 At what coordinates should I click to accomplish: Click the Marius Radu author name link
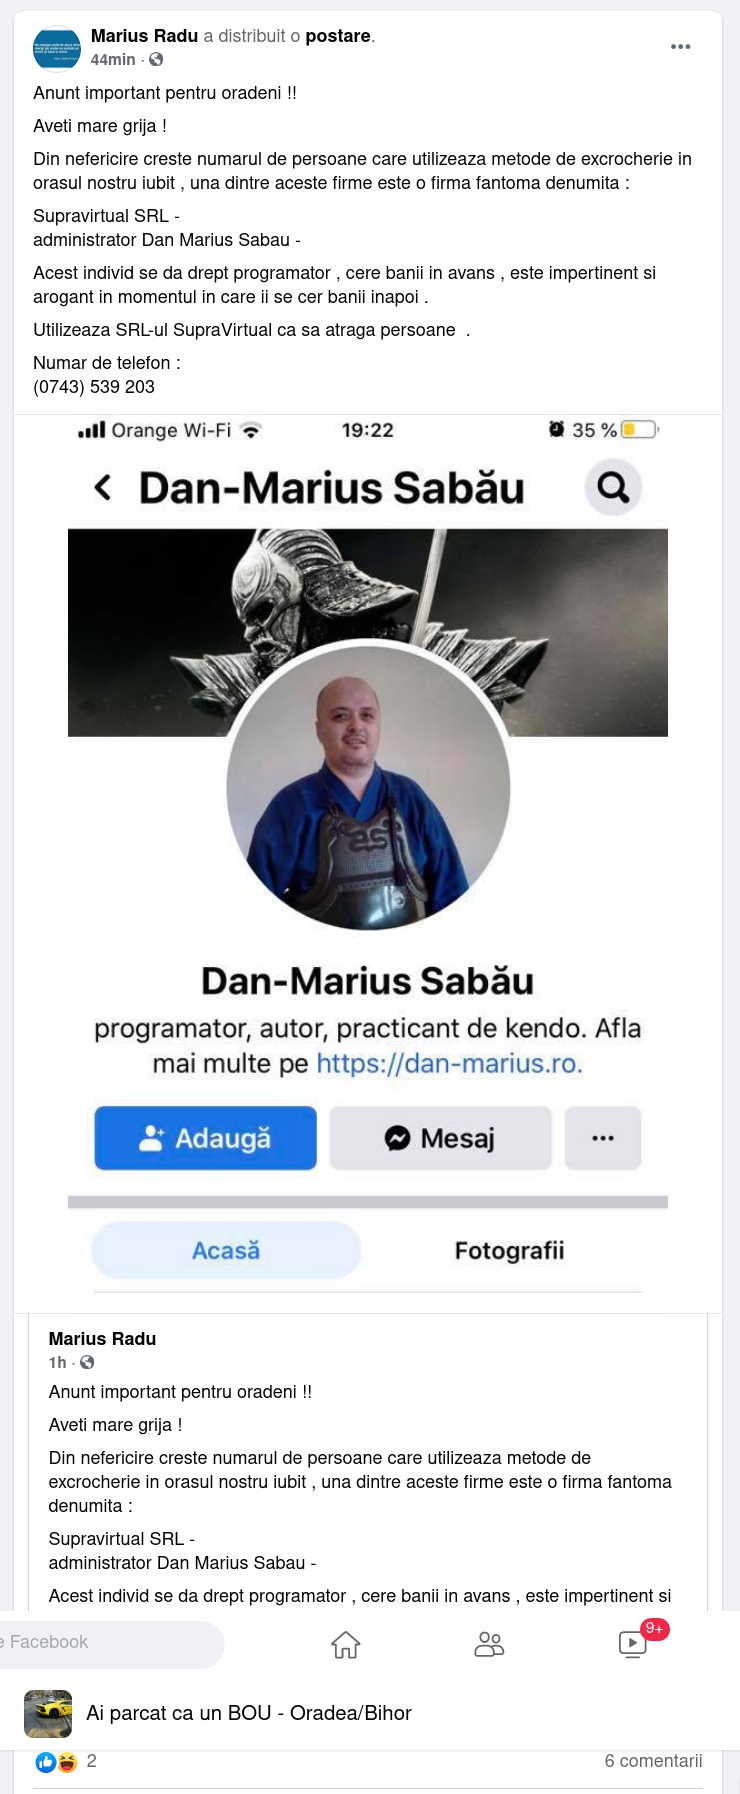point(144,36)
